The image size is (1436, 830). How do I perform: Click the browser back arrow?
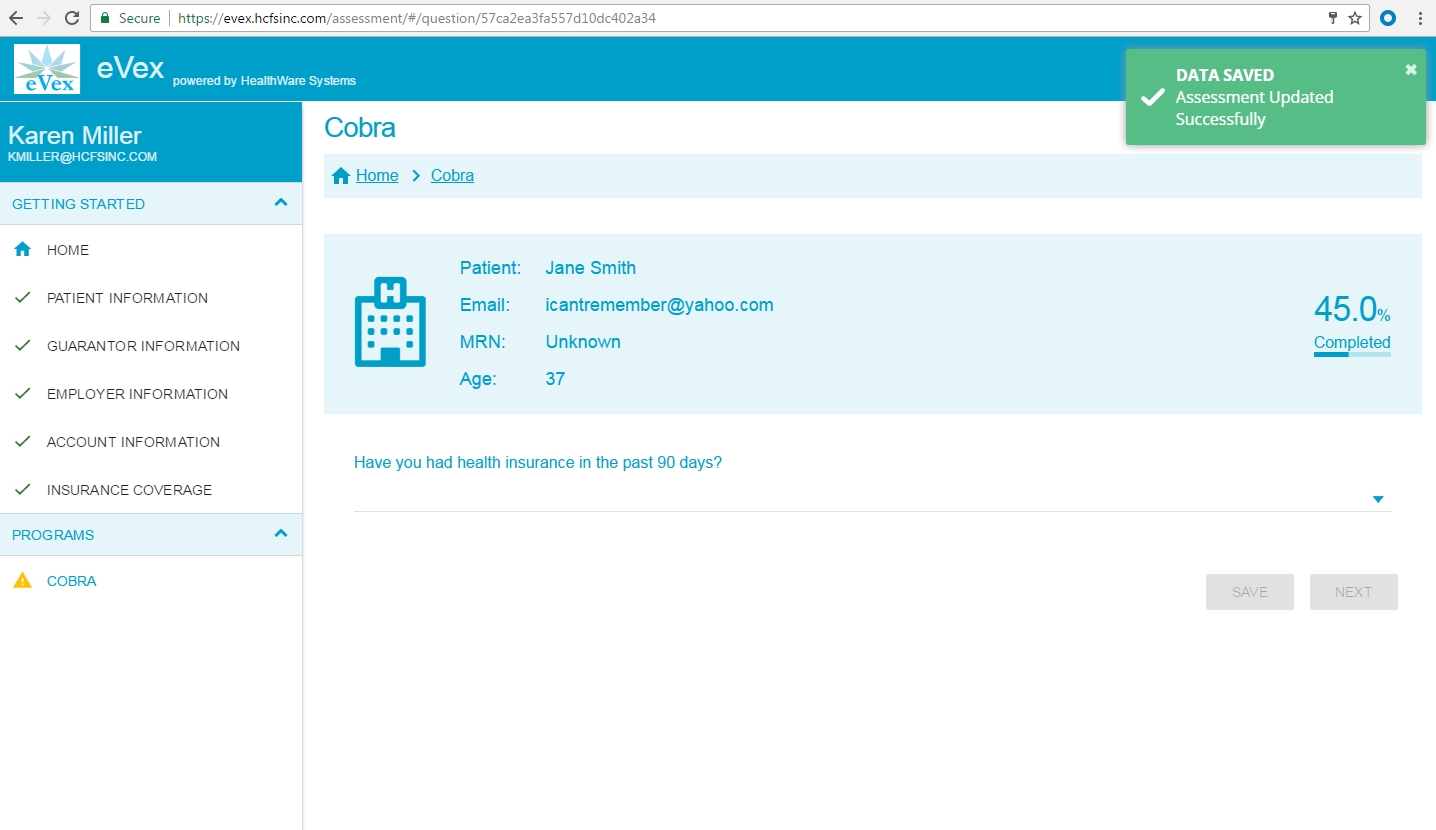[16, 18]
